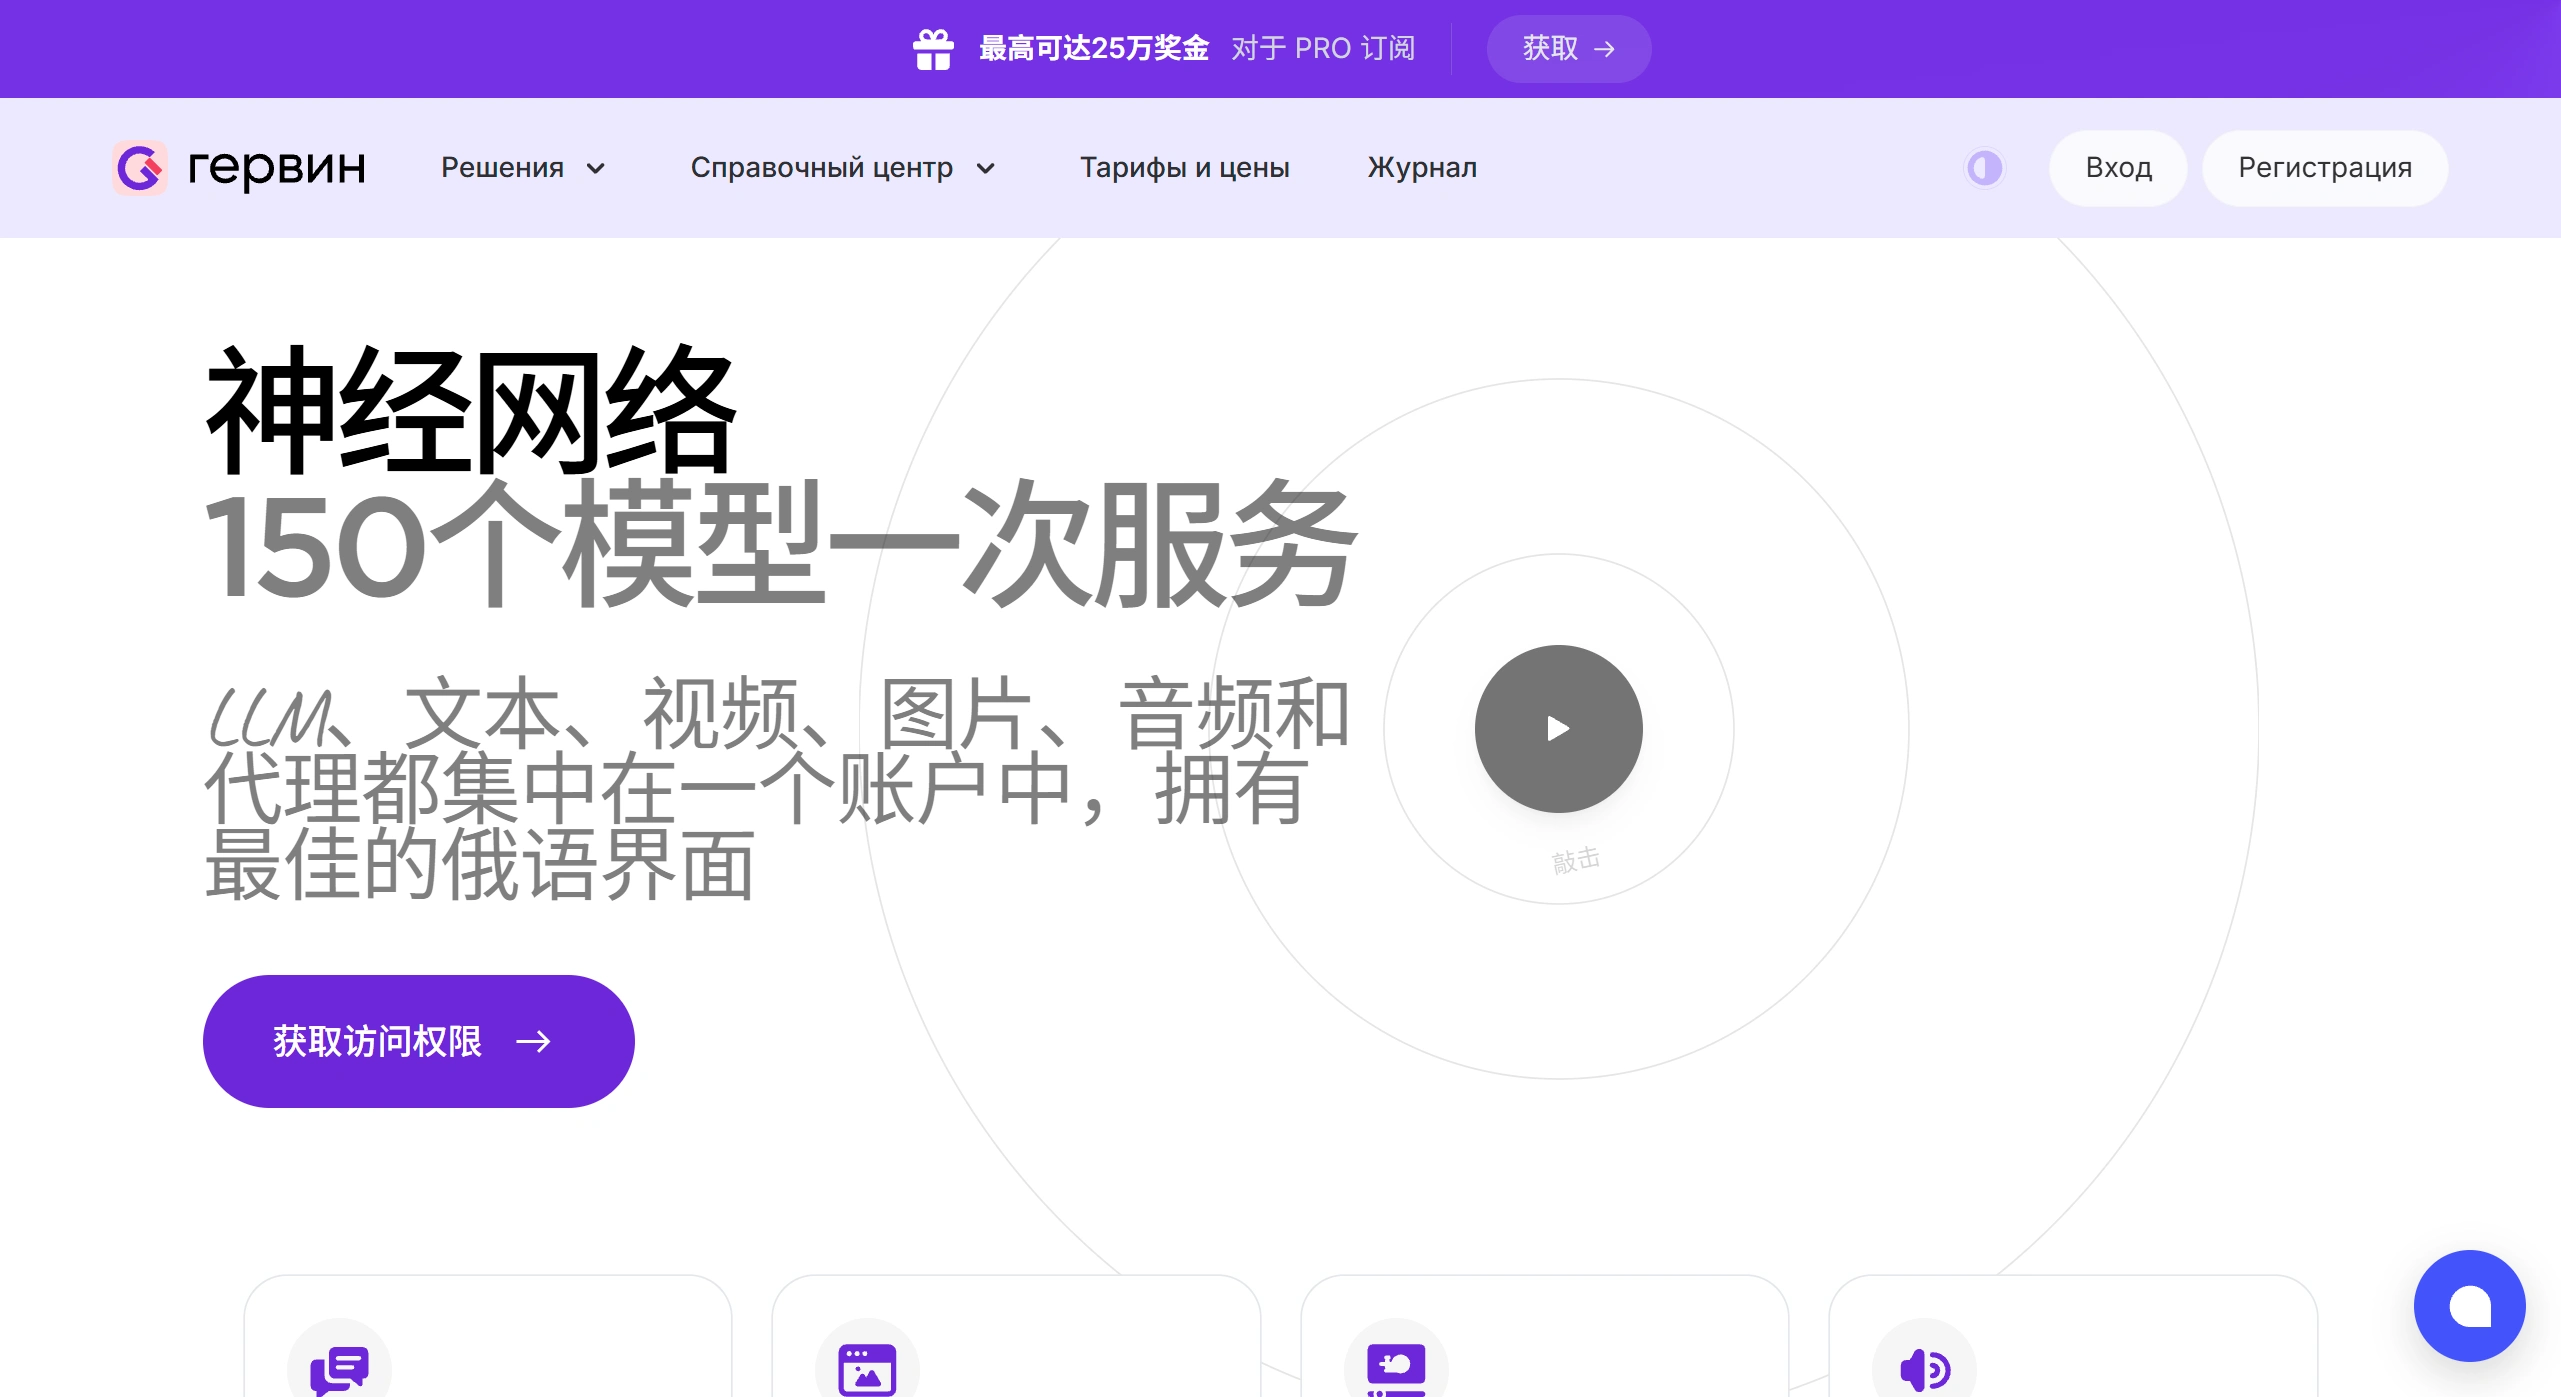Play the intro video
The image size is (2561, 1397).
1558,728
